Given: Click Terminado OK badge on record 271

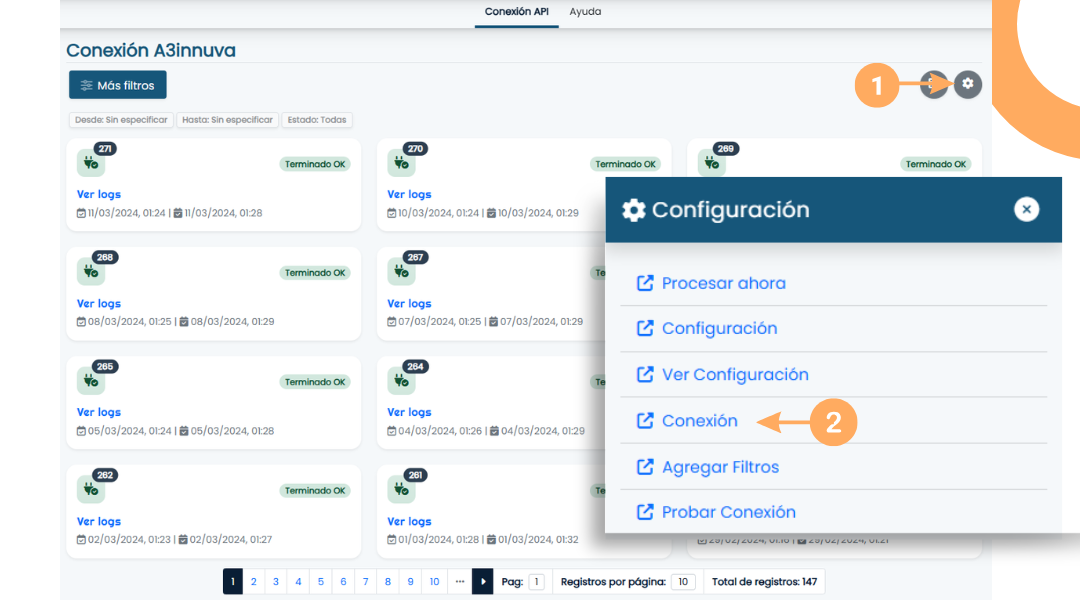Looking at the screenshot, I should [x=315, y=164].
